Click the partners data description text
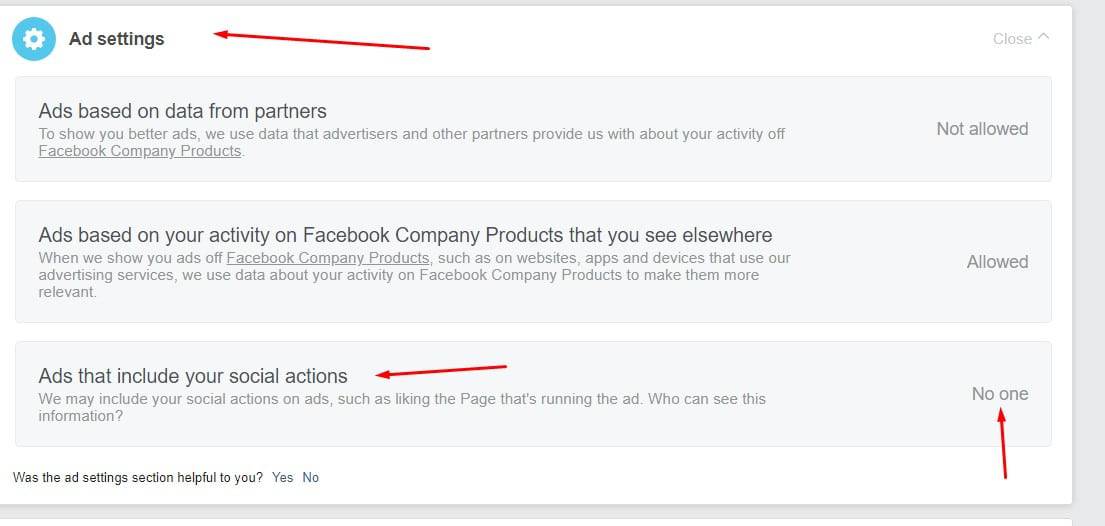Viewport: 1105px width, 526px height. point(412,142)
